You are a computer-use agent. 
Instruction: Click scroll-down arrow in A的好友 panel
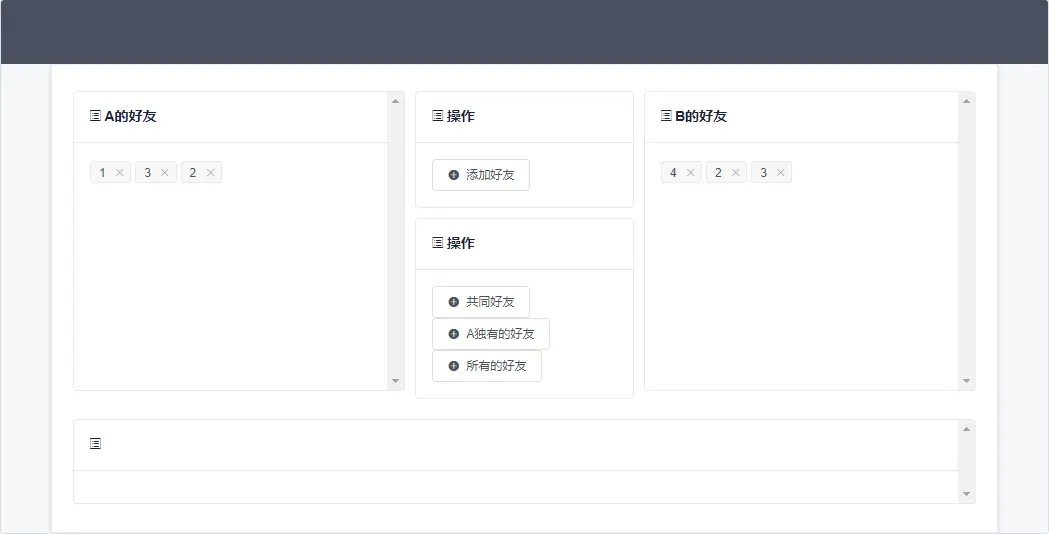pos(395,381)
